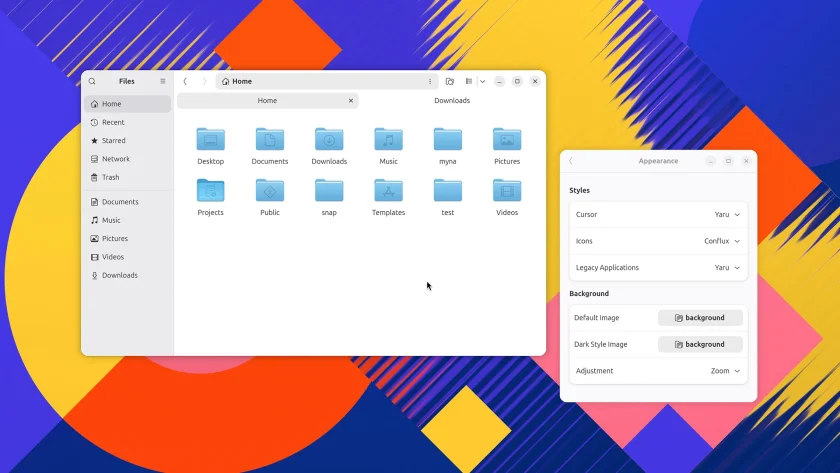This screenshot has height=473, width=840.
Task: Open the Public folder
Action: tap(270, 191)
